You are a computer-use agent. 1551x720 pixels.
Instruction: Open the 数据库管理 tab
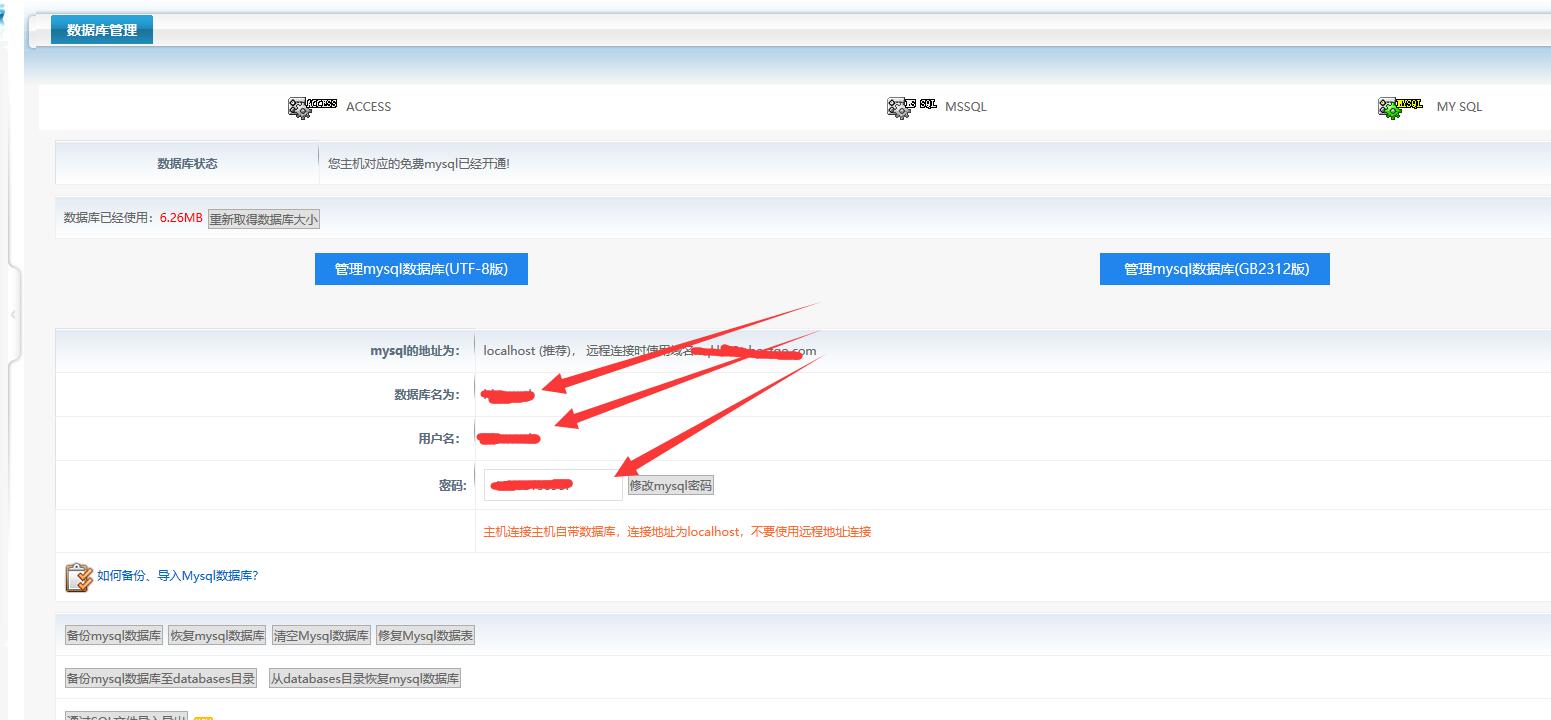pyautogui.click(x=102, y=30)
